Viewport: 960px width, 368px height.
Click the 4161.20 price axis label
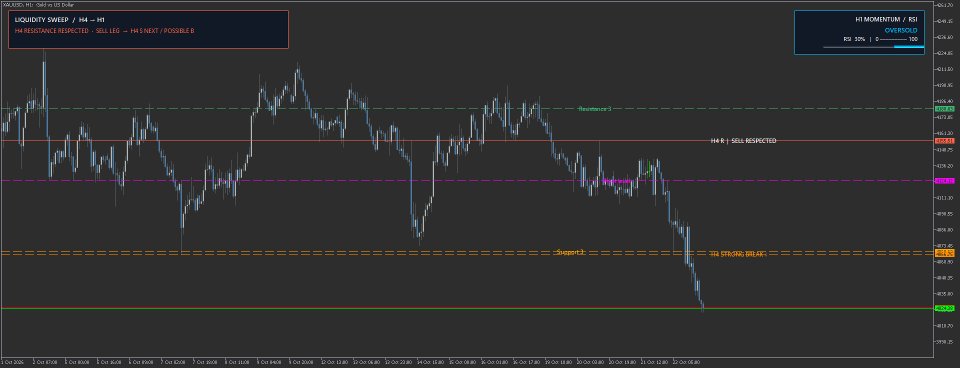click(945, 133)
